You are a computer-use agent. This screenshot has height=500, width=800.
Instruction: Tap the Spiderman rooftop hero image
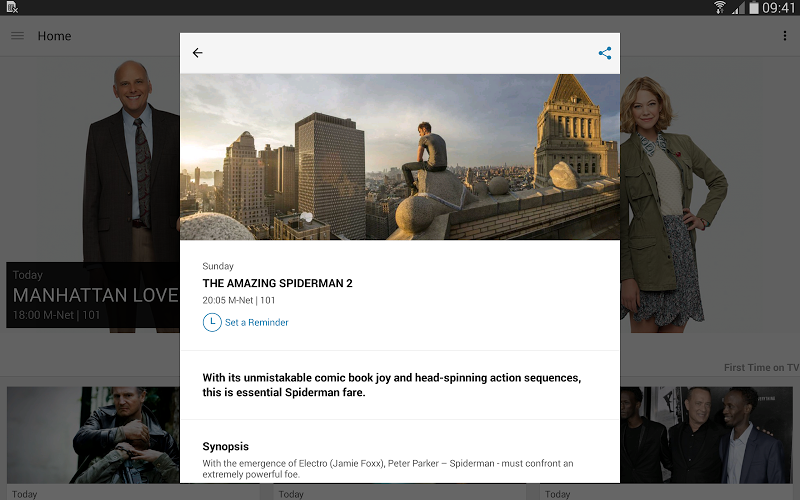tap(400, 156)
